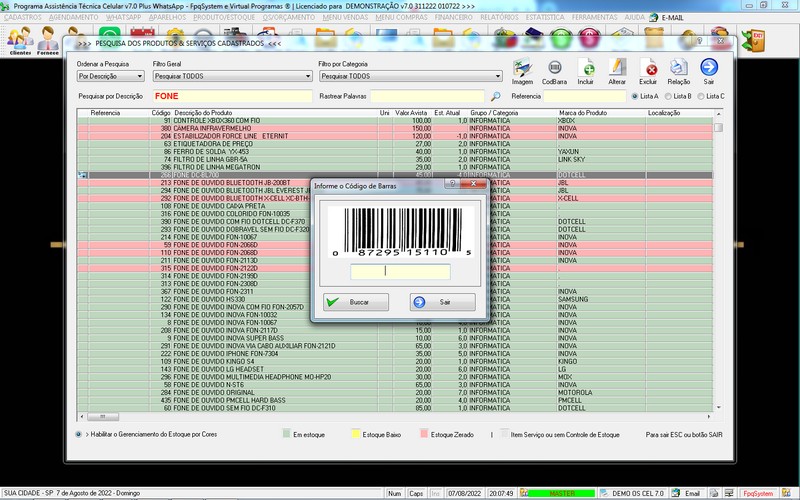The image size is (800, 500).
Task: Click the pink Estoque Zerado color swatch
Action: [423, 434]
